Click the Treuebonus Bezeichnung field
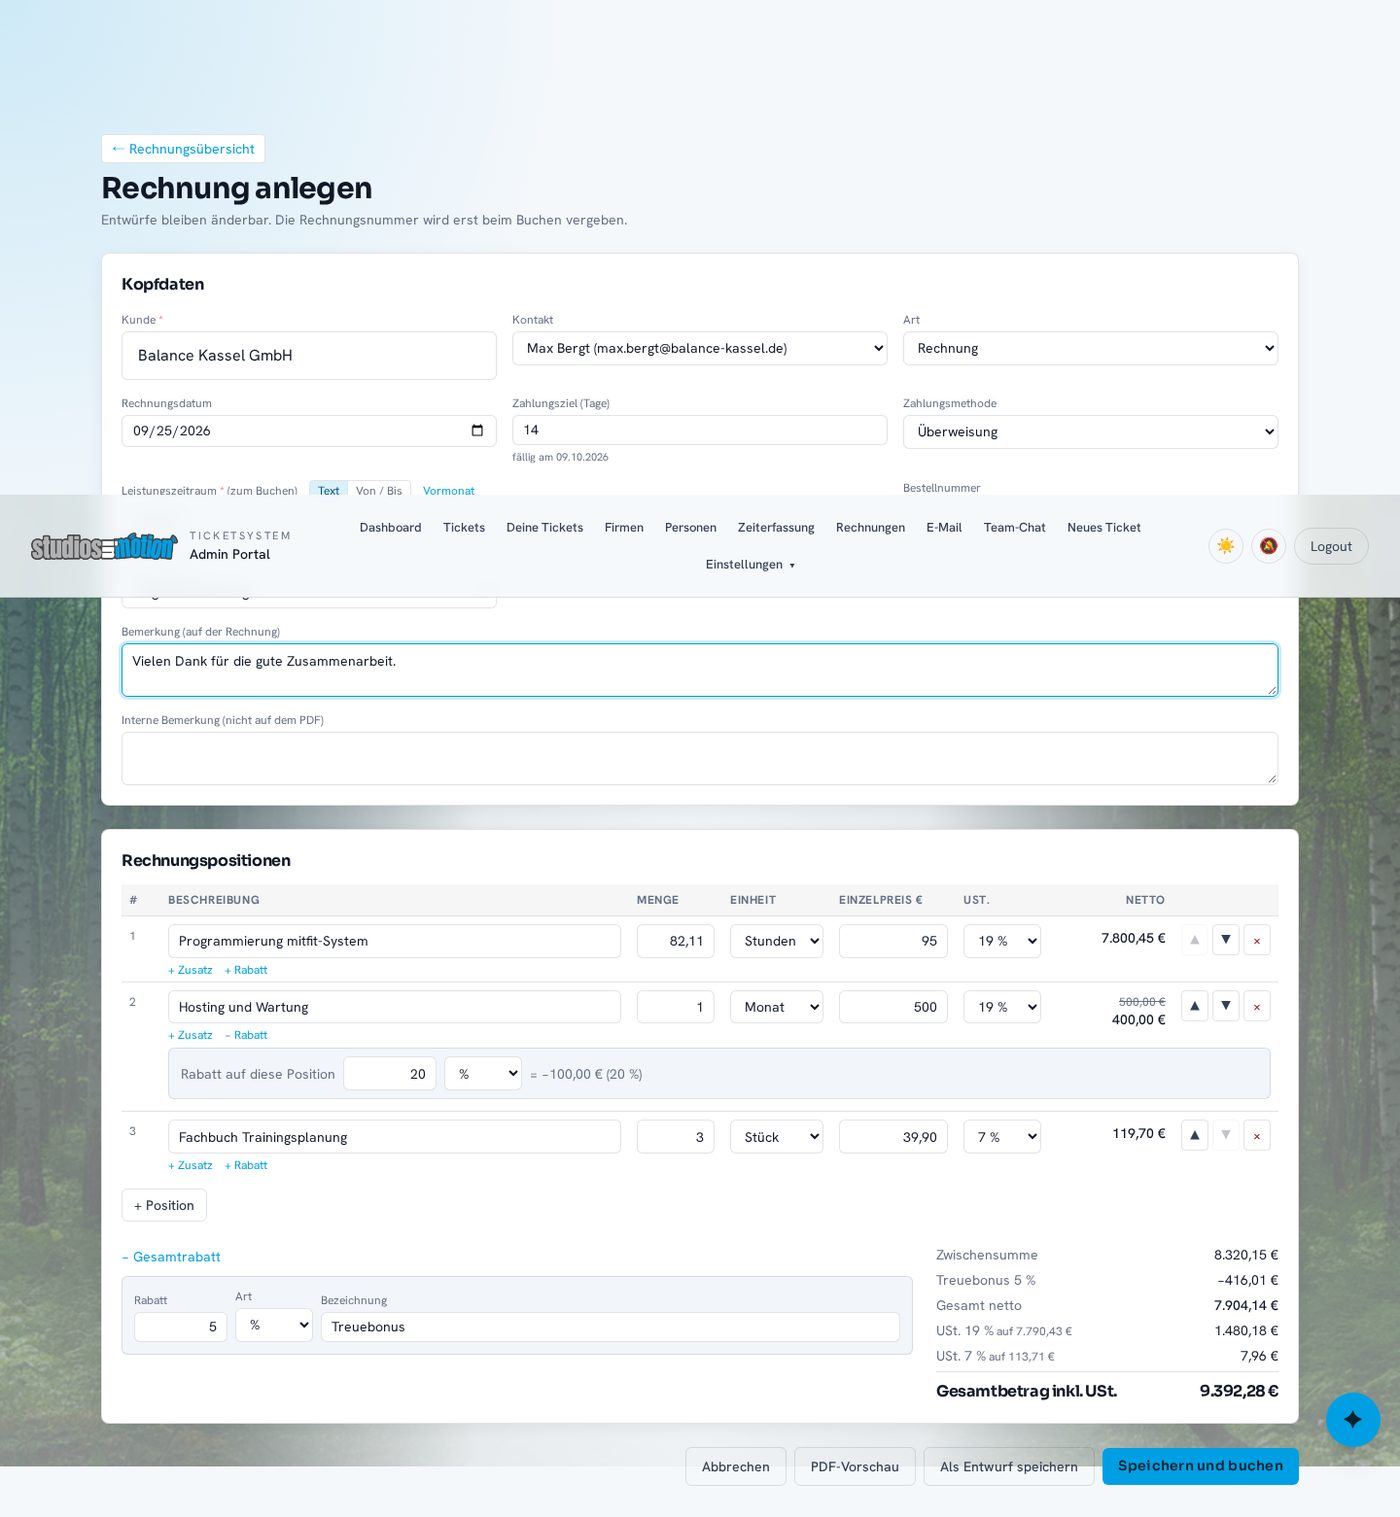Viewport: 1400px width, 1517px height. tap(610, 1327)
